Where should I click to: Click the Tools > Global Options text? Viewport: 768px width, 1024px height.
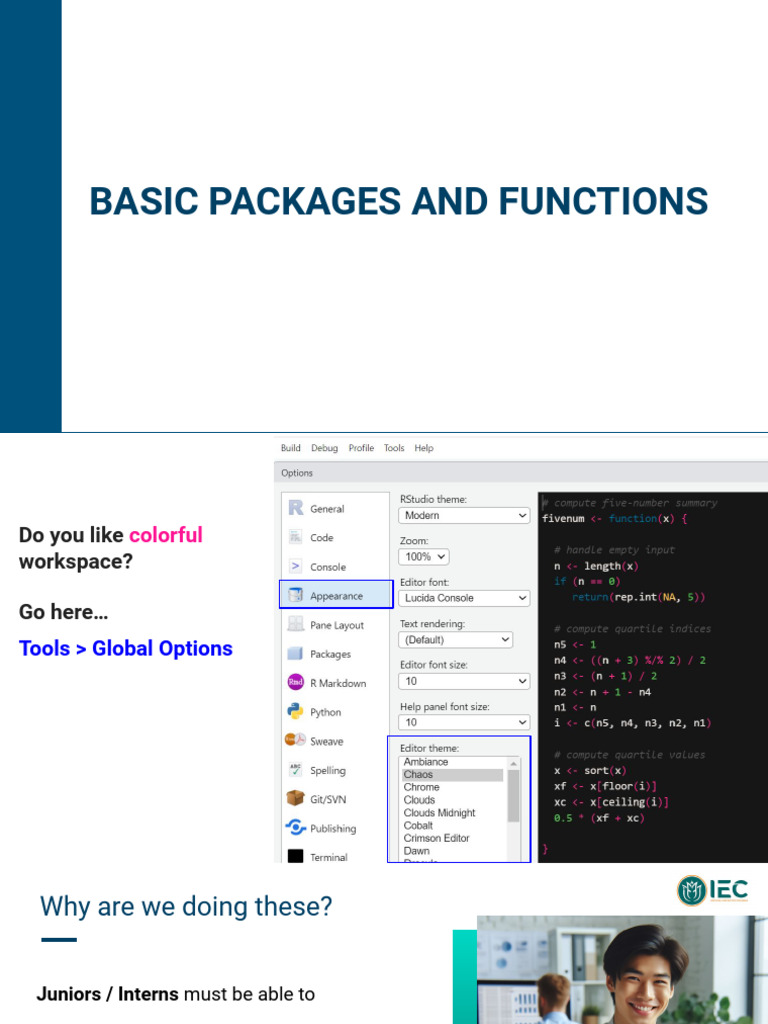point(126,648)
